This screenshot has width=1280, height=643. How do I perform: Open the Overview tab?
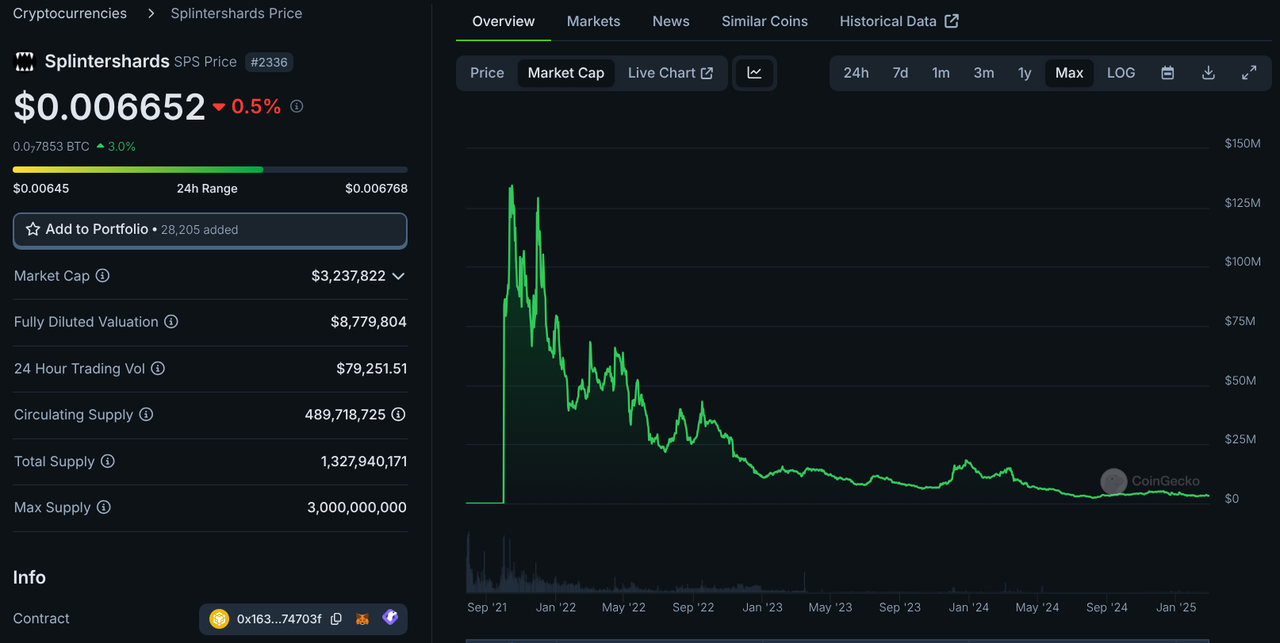click(503, 21)
